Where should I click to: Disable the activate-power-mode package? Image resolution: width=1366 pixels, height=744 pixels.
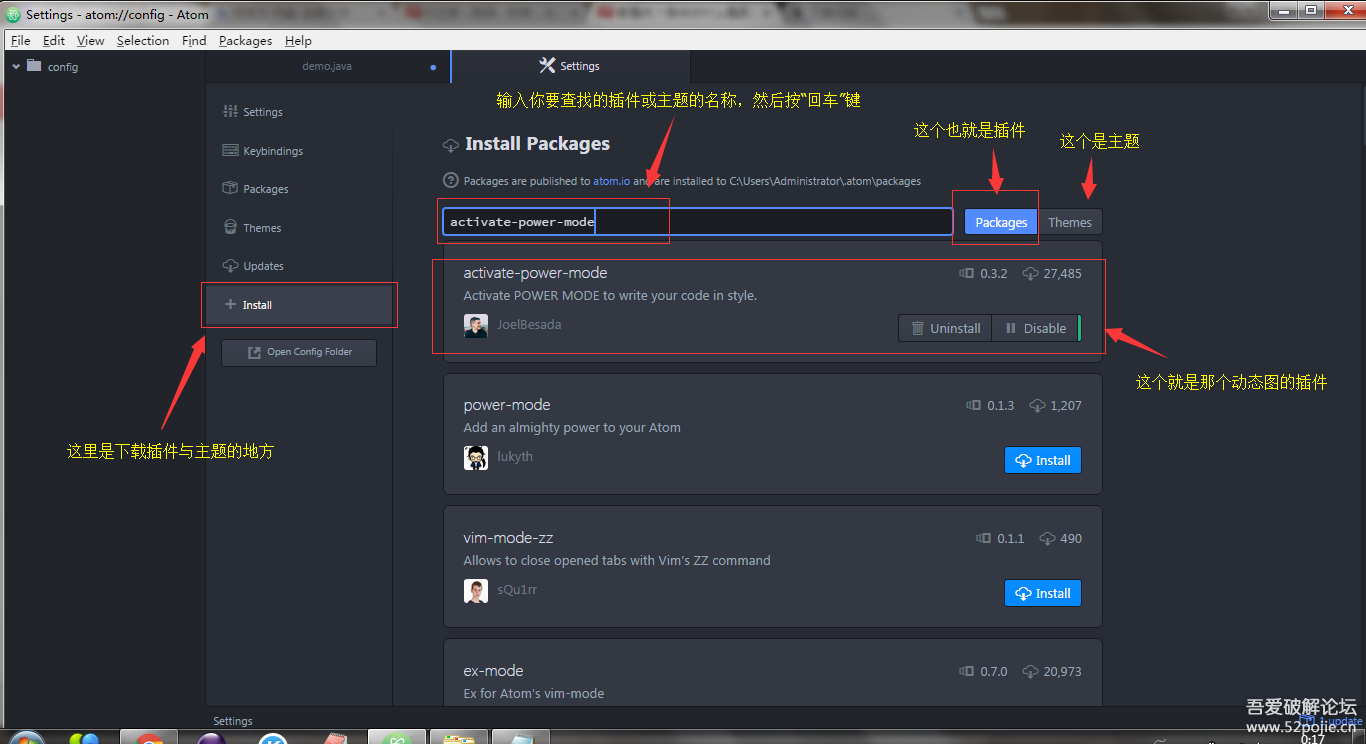[1035, 328]
